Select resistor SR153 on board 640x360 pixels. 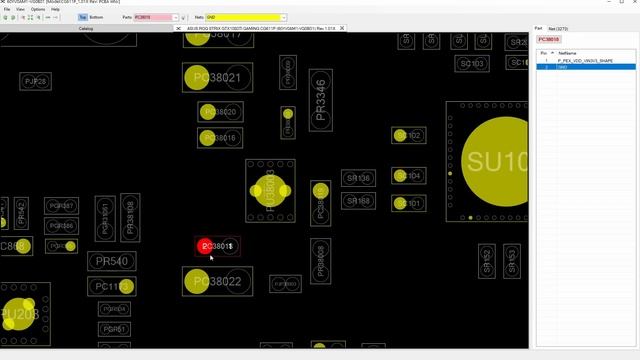coord(512,261)
